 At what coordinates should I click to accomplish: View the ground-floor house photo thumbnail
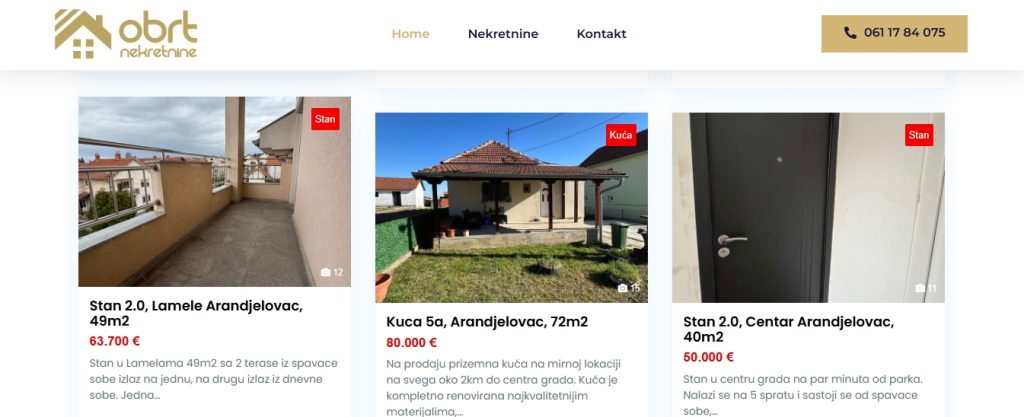511,208
